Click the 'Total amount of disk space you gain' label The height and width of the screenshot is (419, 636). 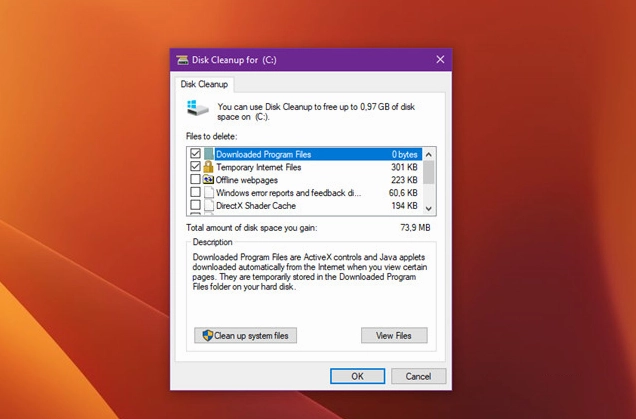[251, 228]
